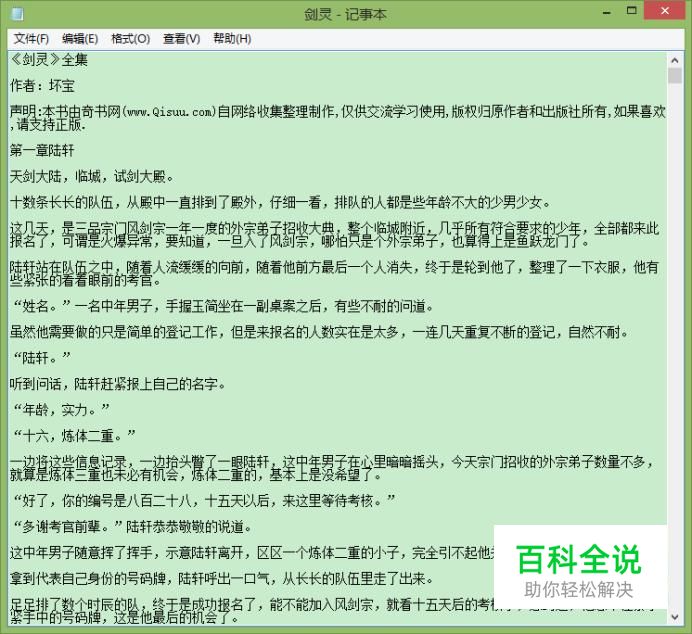Click the line starting 十数条长长的队伍

click(x=281, y=203)
